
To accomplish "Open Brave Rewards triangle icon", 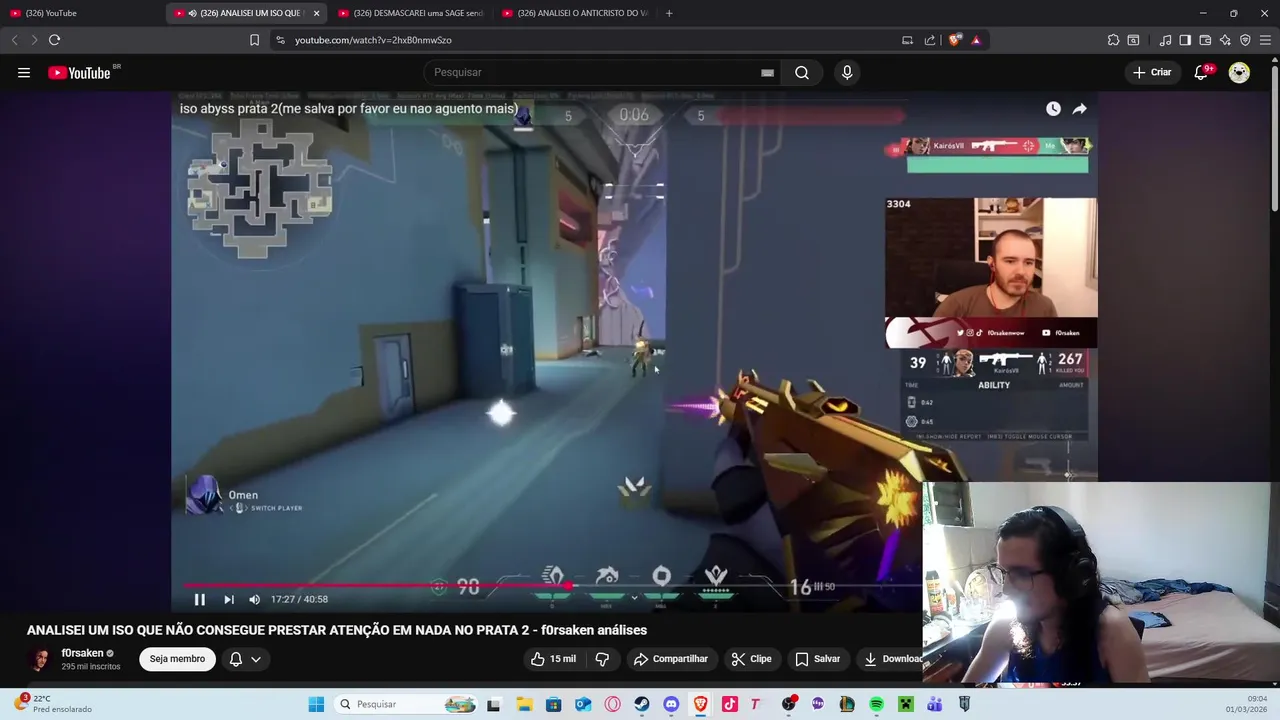I will click(976, 40).
